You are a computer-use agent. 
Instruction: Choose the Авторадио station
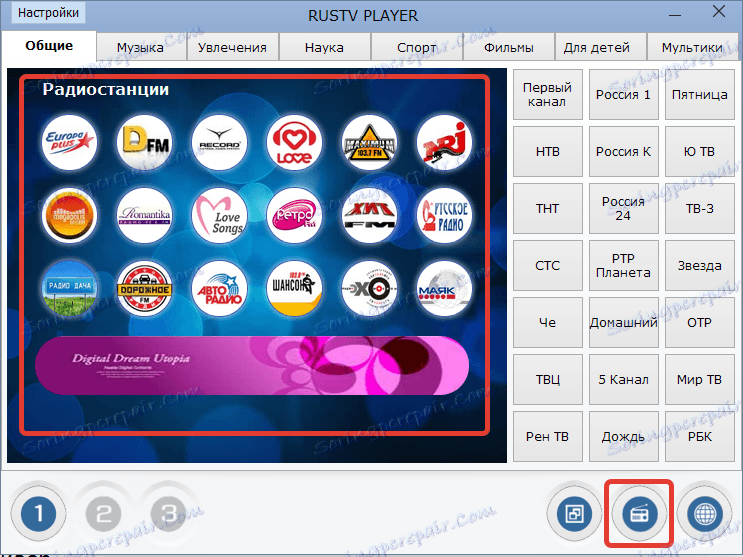pyautogui.click(x=219, y=288)
